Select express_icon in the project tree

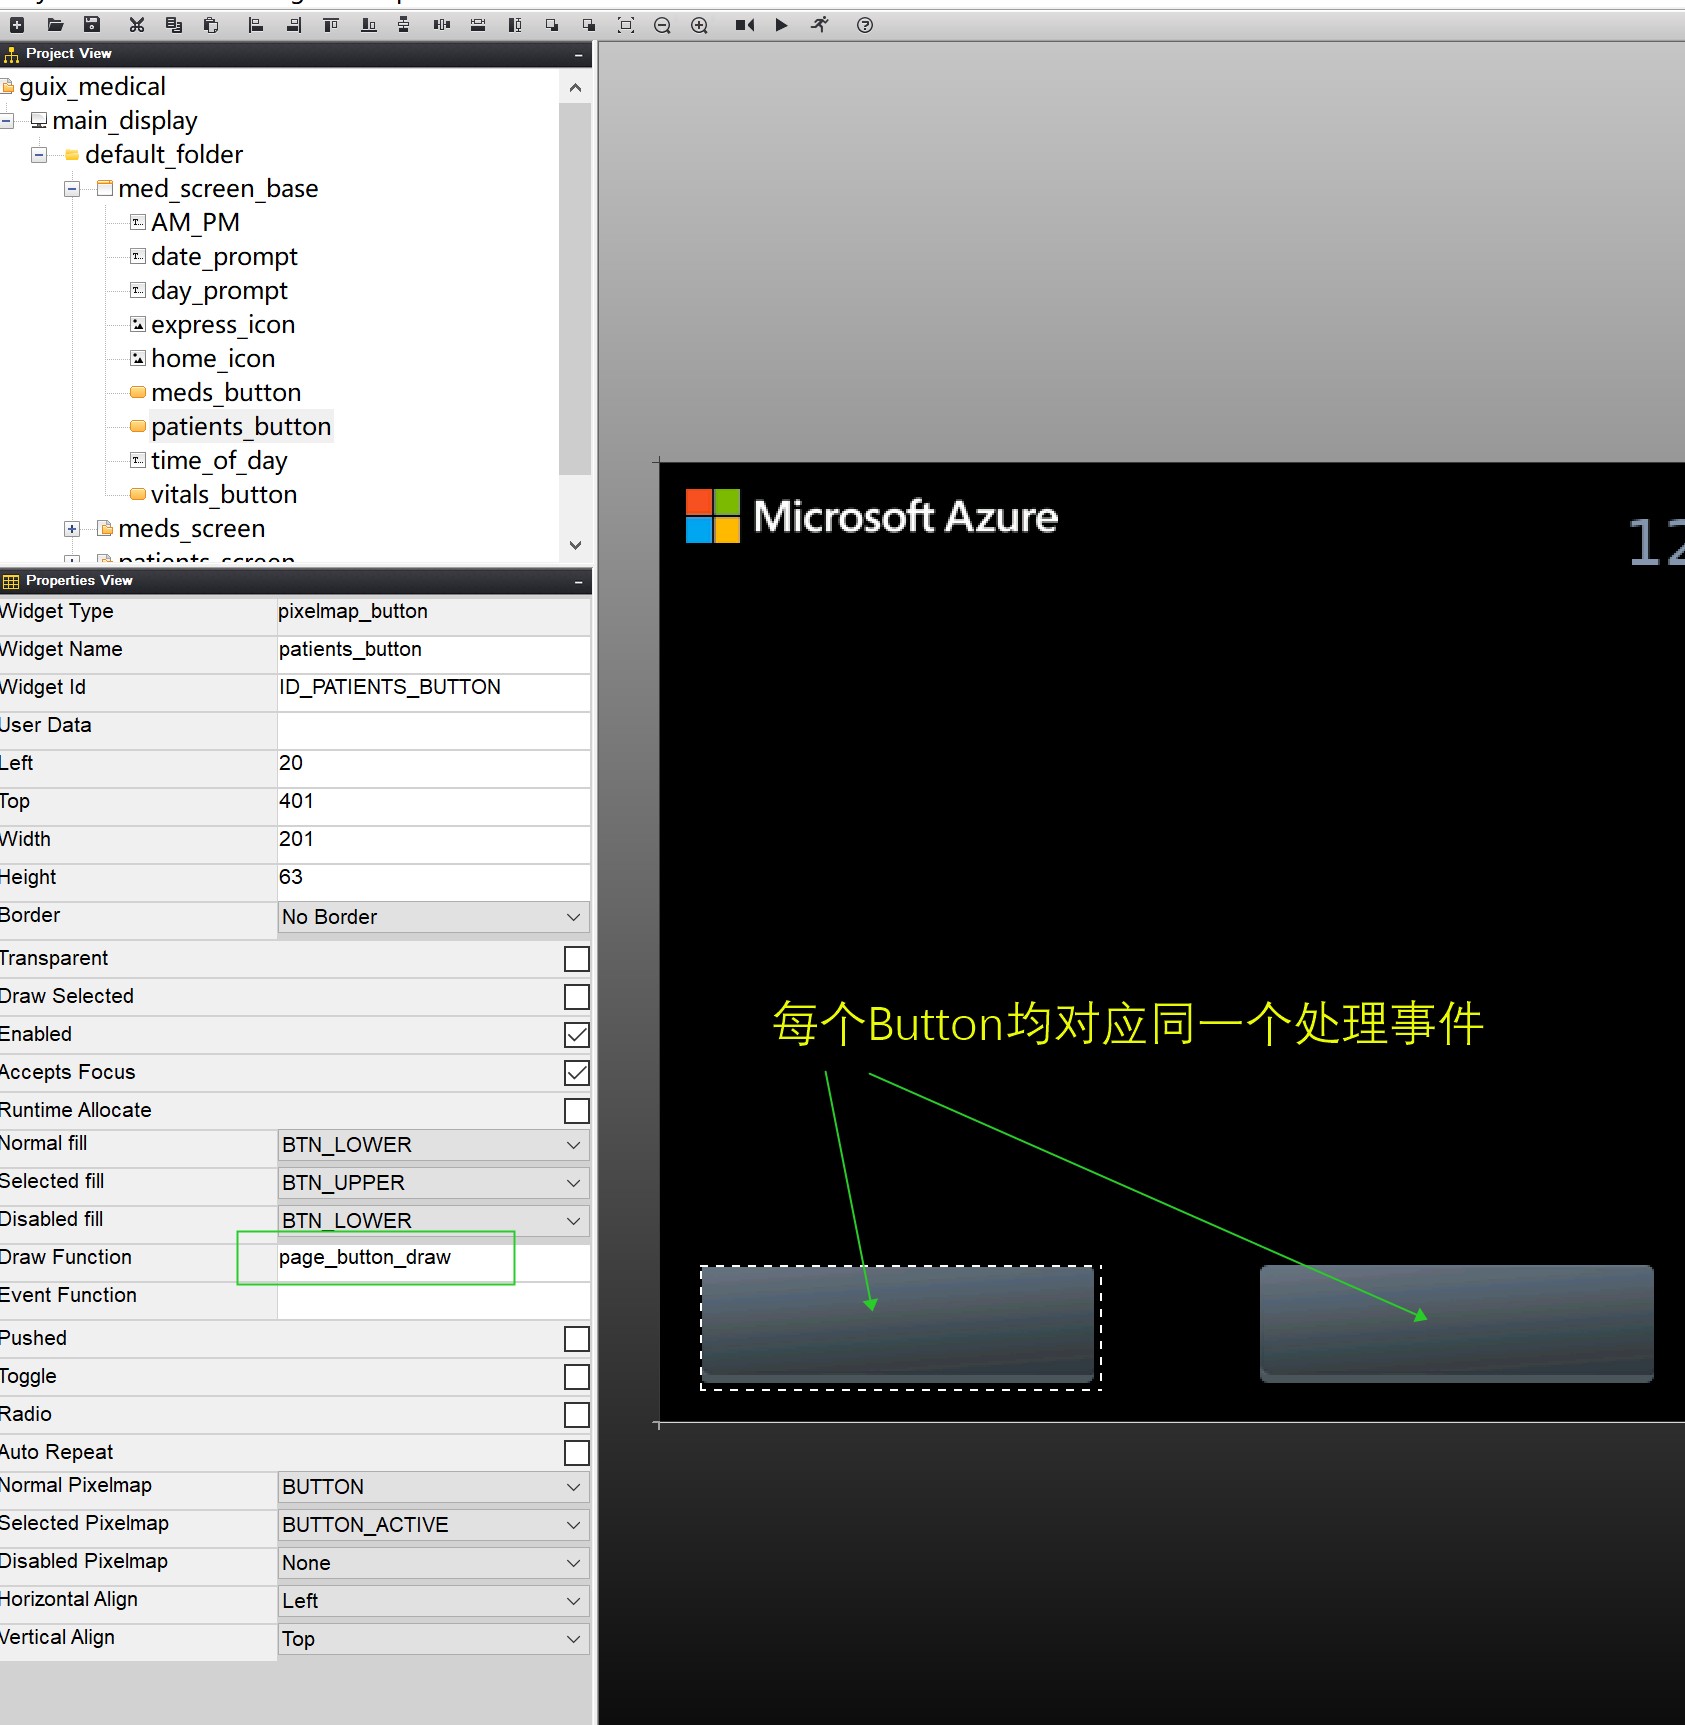[223, 325]
